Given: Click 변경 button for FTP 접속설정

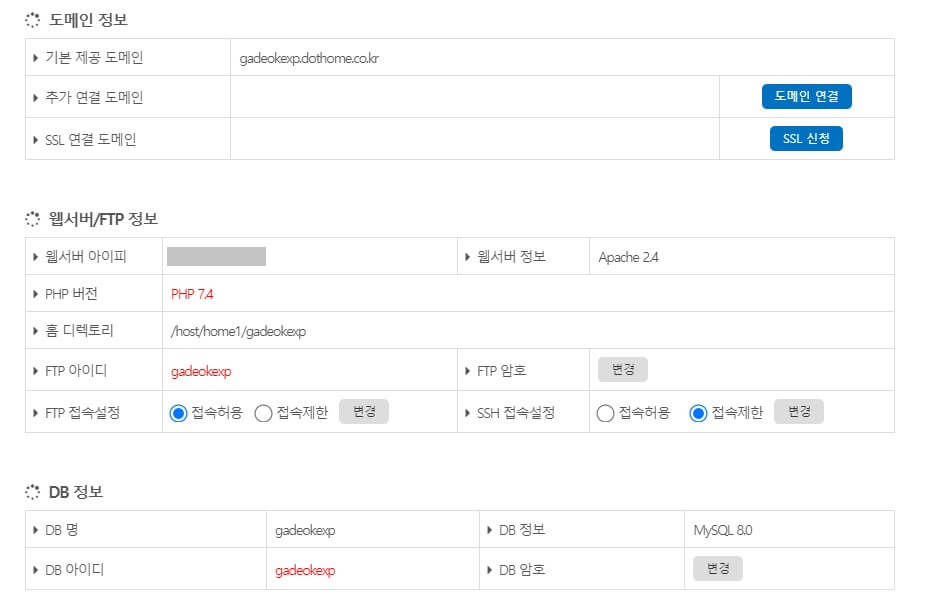Looking at the screenshot, I should pos(364,411).
